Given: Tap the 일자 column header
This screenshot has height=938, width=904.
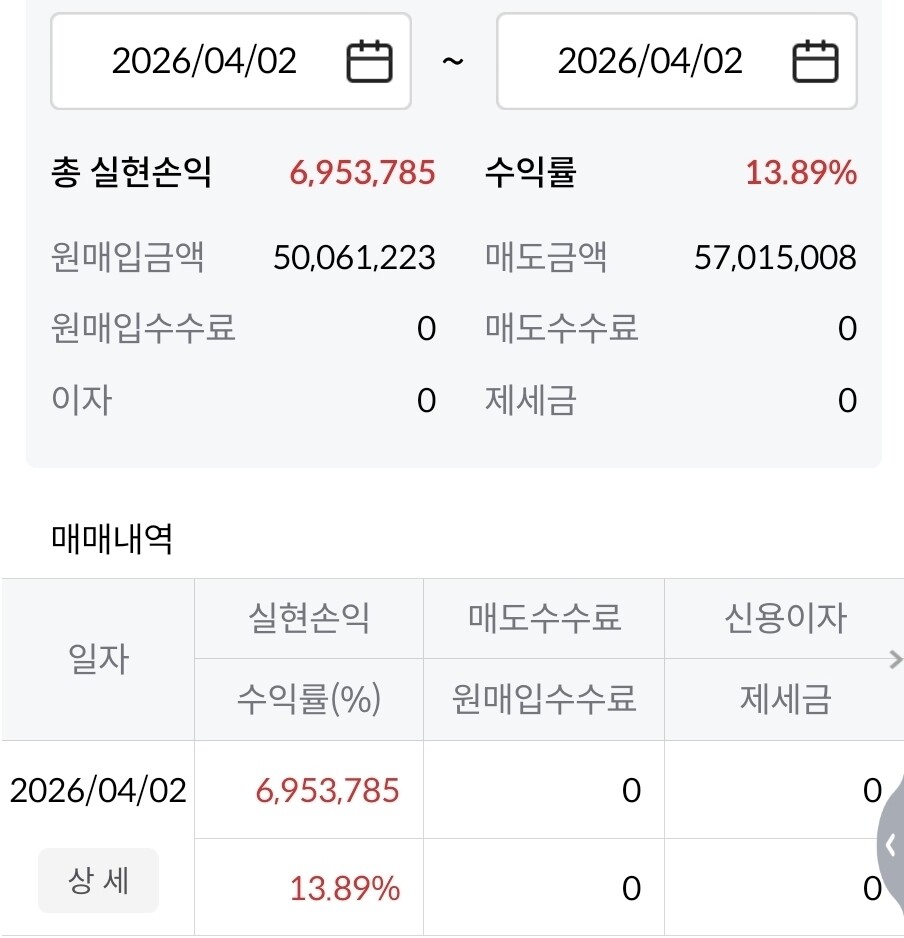Looking at the screenshot, I should pos(98,659).
